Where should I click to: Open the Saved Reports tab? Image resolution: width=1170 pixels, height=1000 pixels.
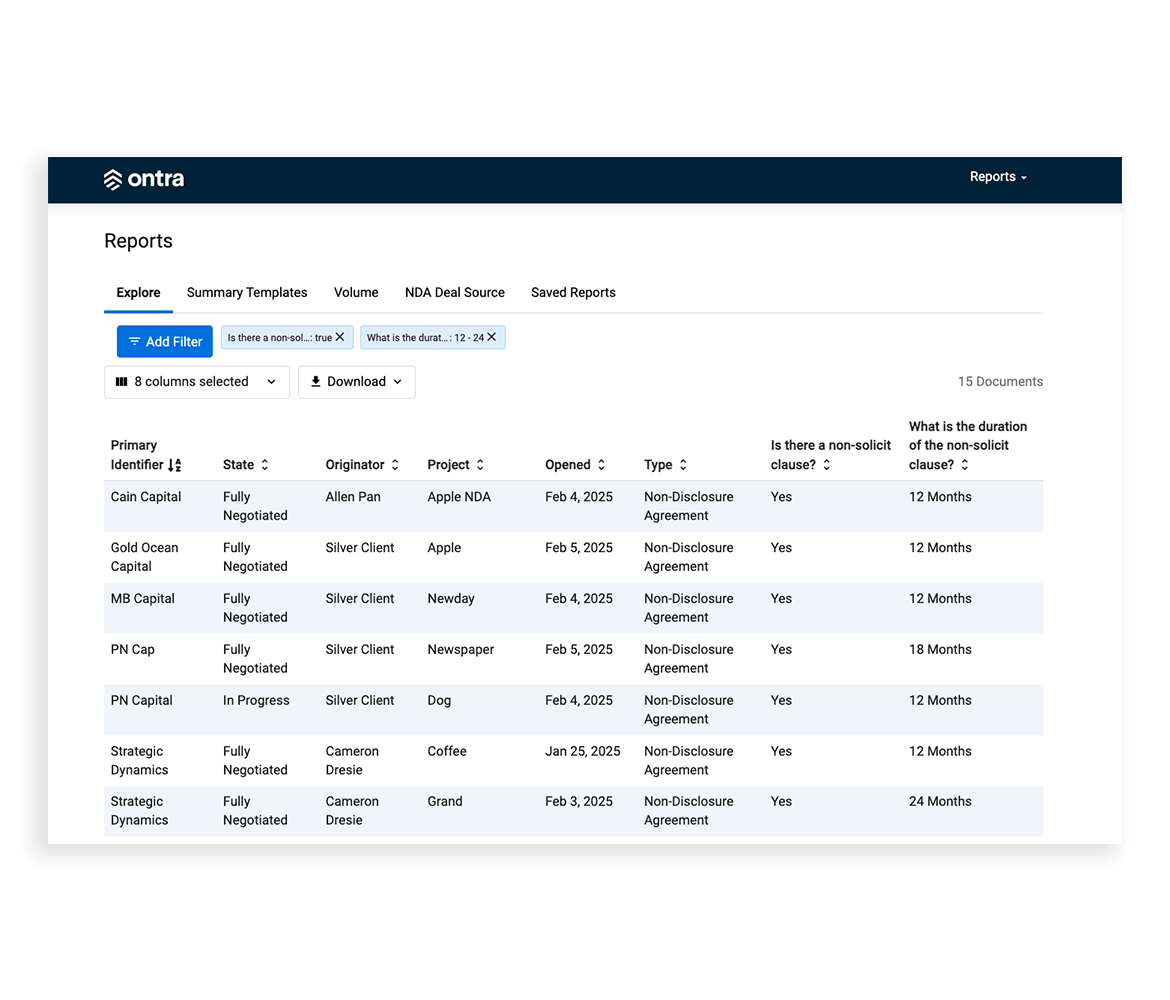click(573, 292)
